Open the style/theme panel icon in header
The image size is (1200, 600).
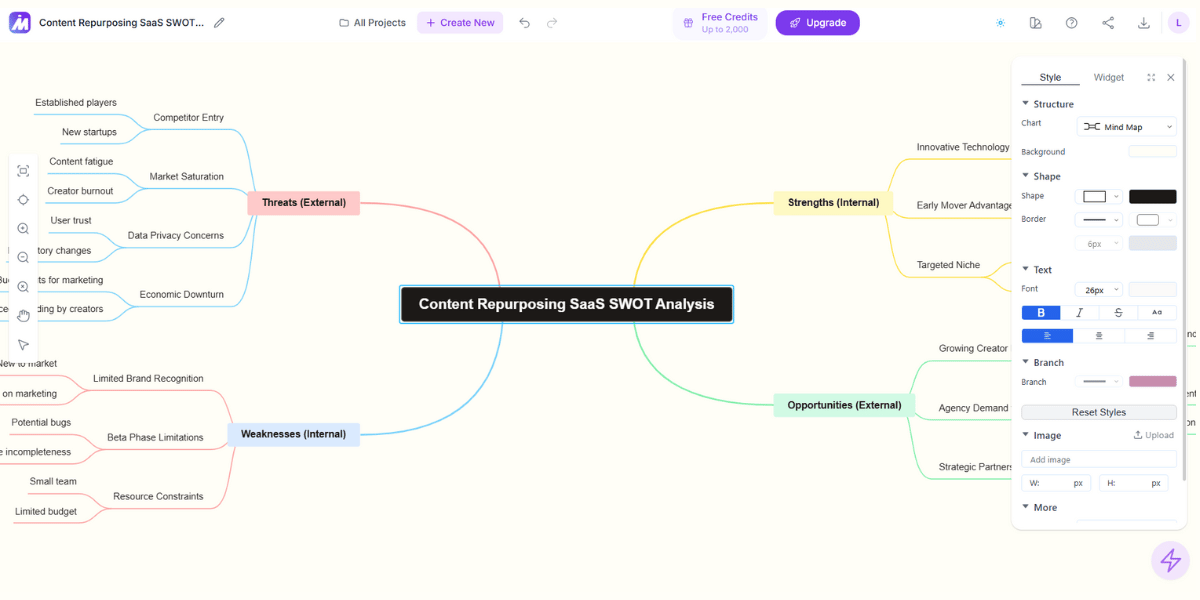1036,23
